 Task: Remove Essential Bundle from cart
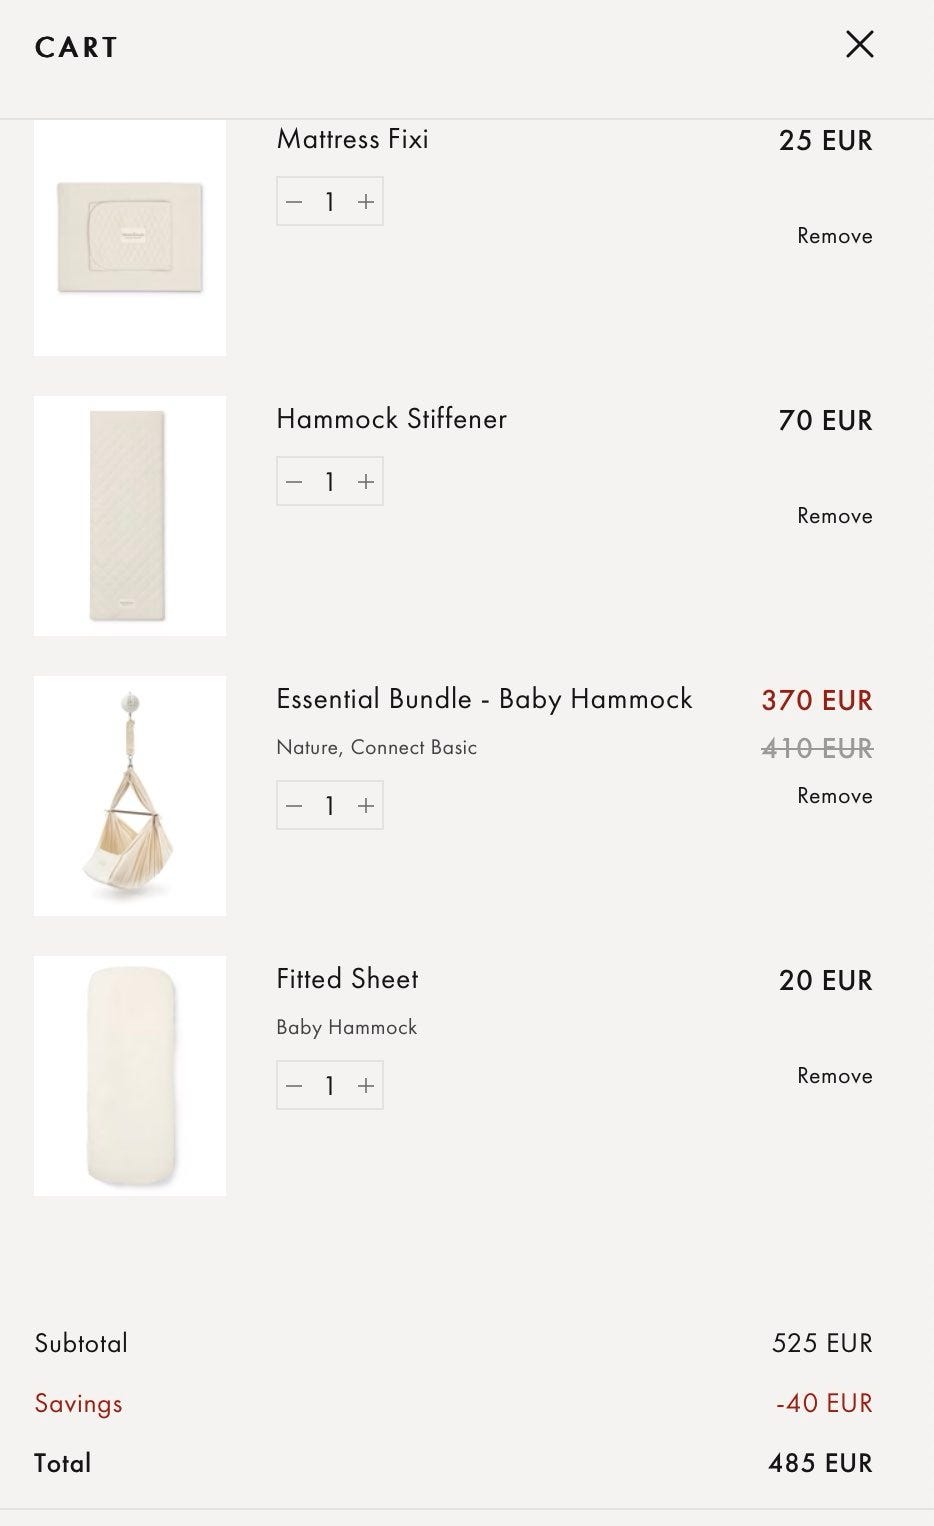tap(834, 796)
